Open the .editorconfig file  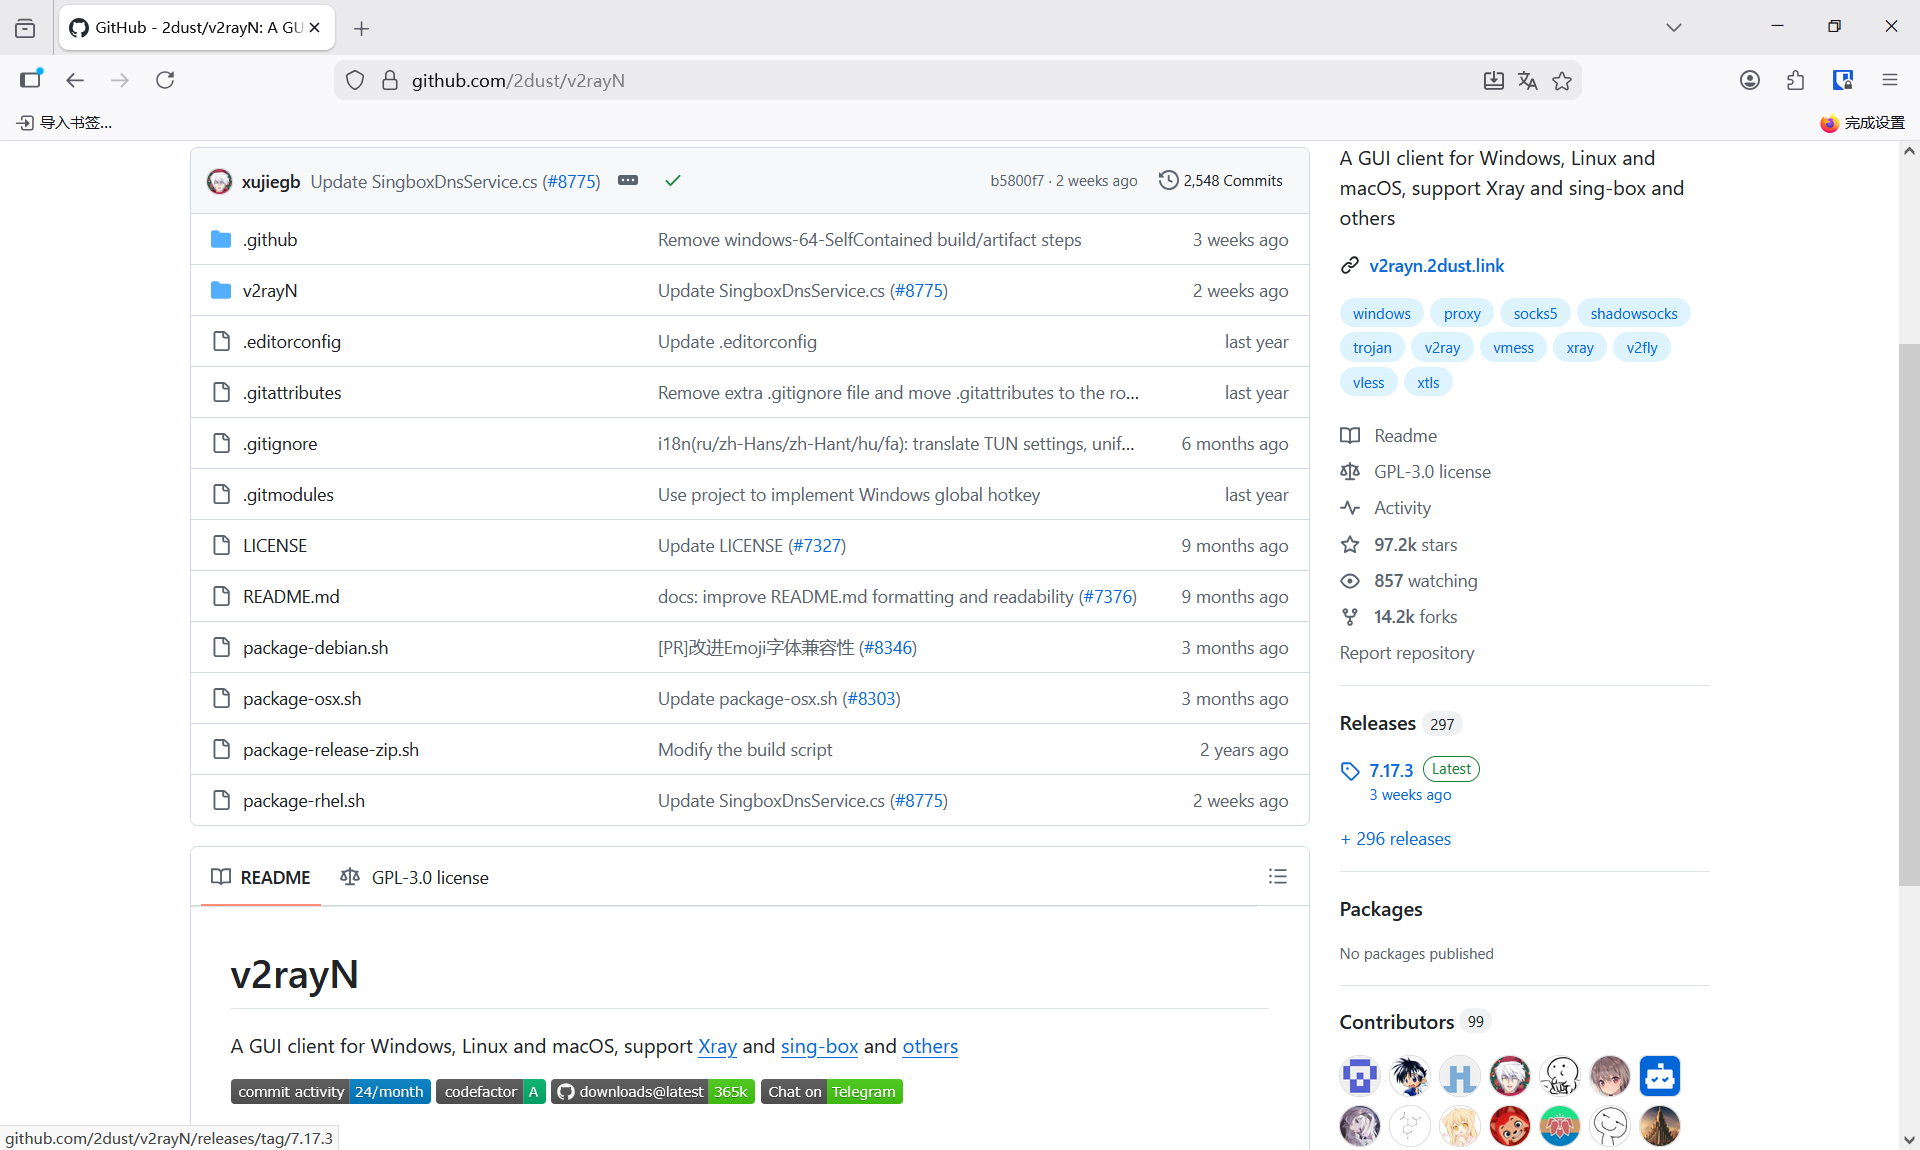pos(291,341)
